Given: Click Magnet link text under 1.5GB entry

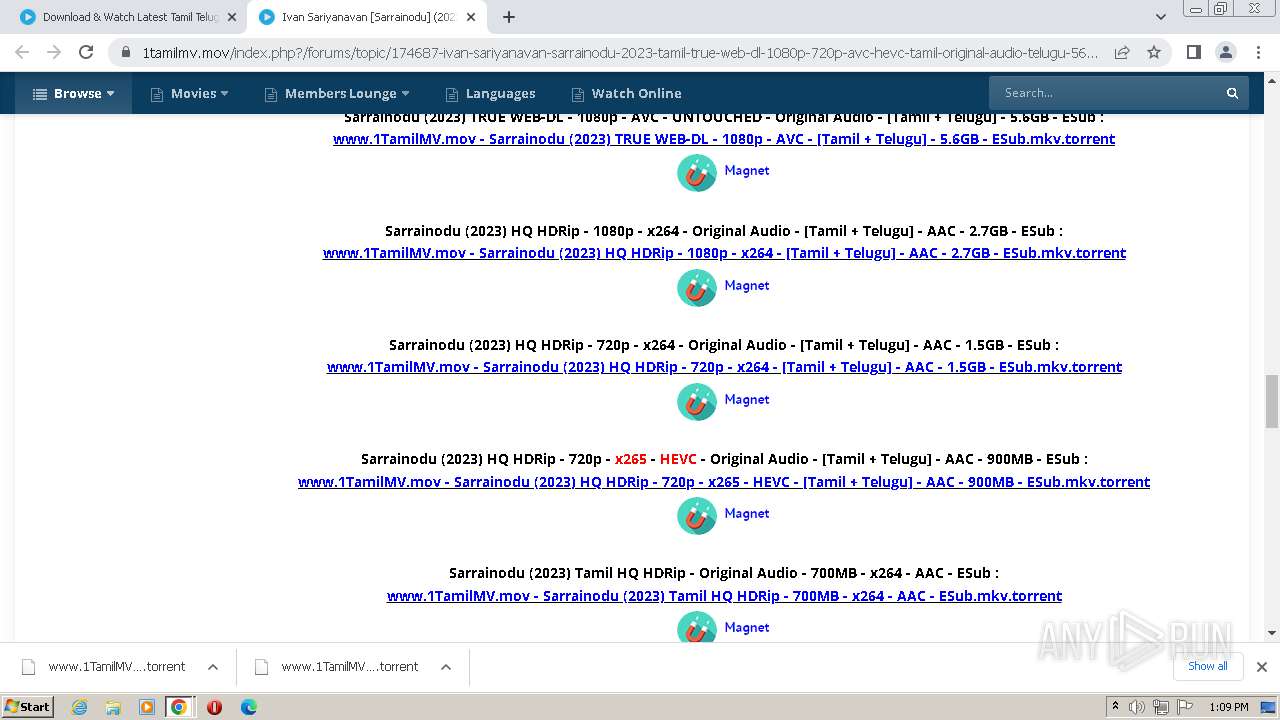Looking at the screenshot, I should pyautogui.click(x=747, y=399).
